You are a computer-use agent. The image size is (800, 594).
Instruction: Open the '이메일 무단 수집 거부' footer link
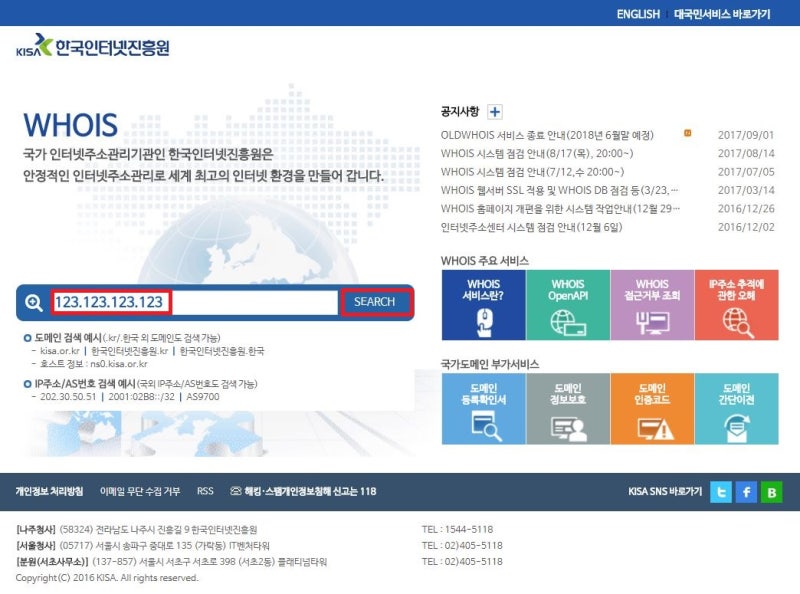[x=140, y=491]
